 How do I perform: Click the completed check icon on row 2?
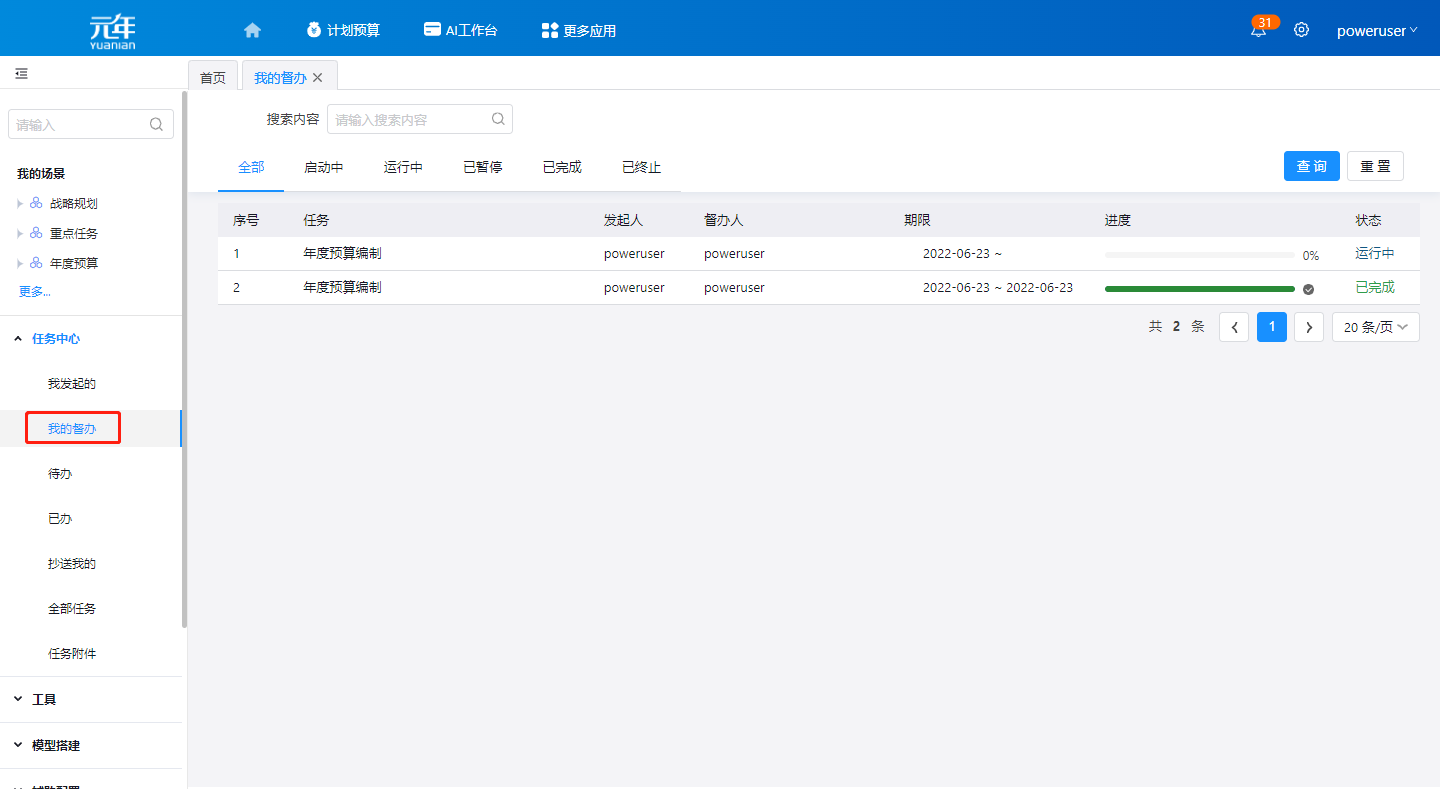(x=1308, y=289)
